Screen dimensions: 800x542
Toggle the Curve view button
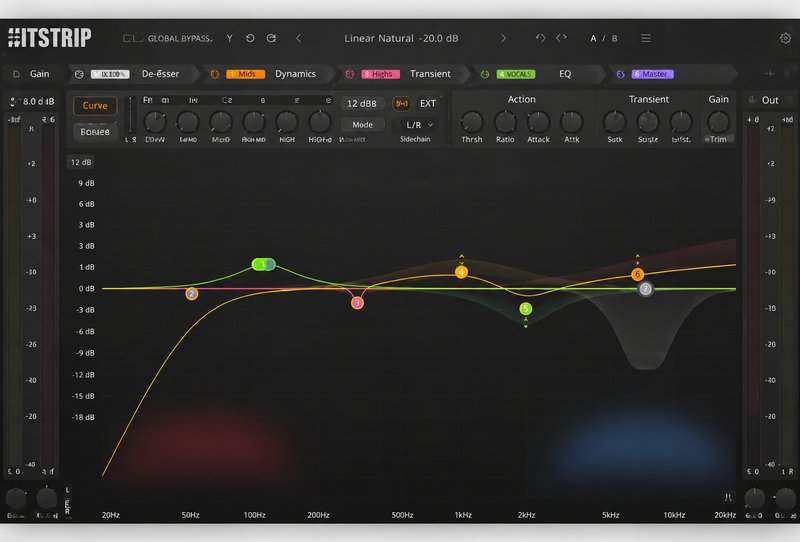95,106
